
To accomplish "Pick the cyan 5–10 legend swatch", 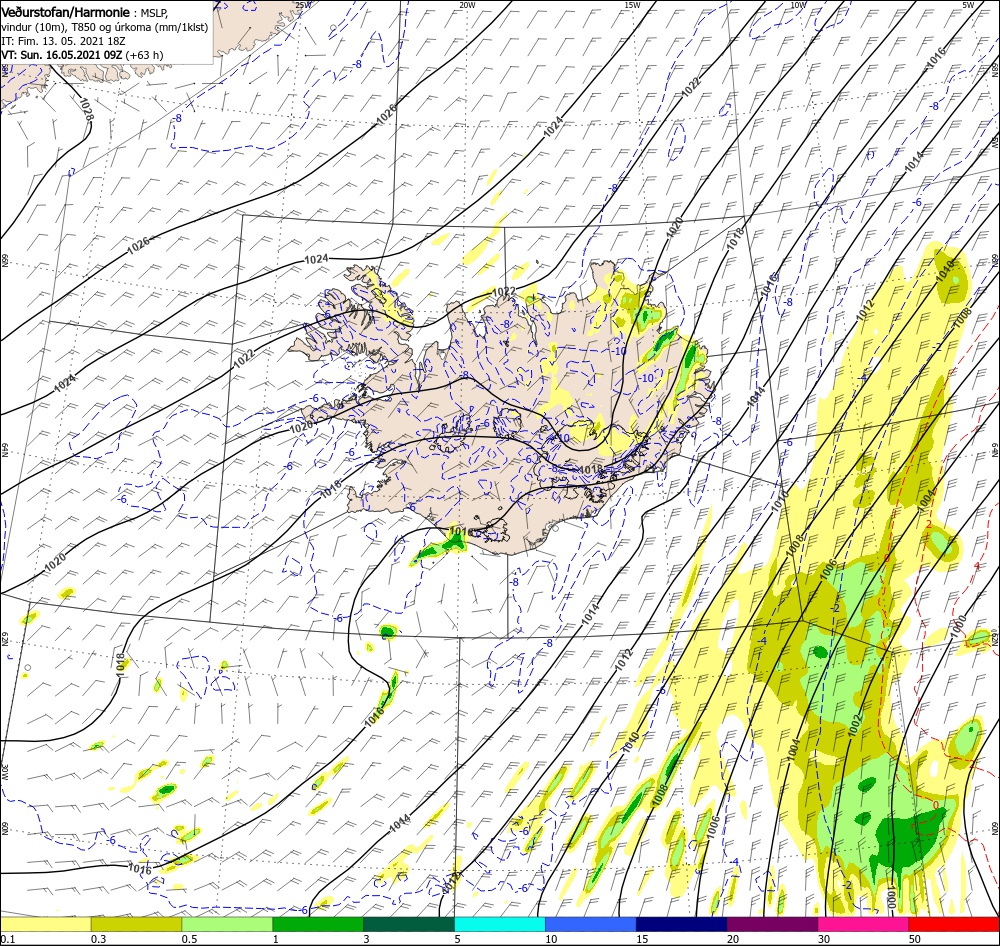I will point(500,924).
